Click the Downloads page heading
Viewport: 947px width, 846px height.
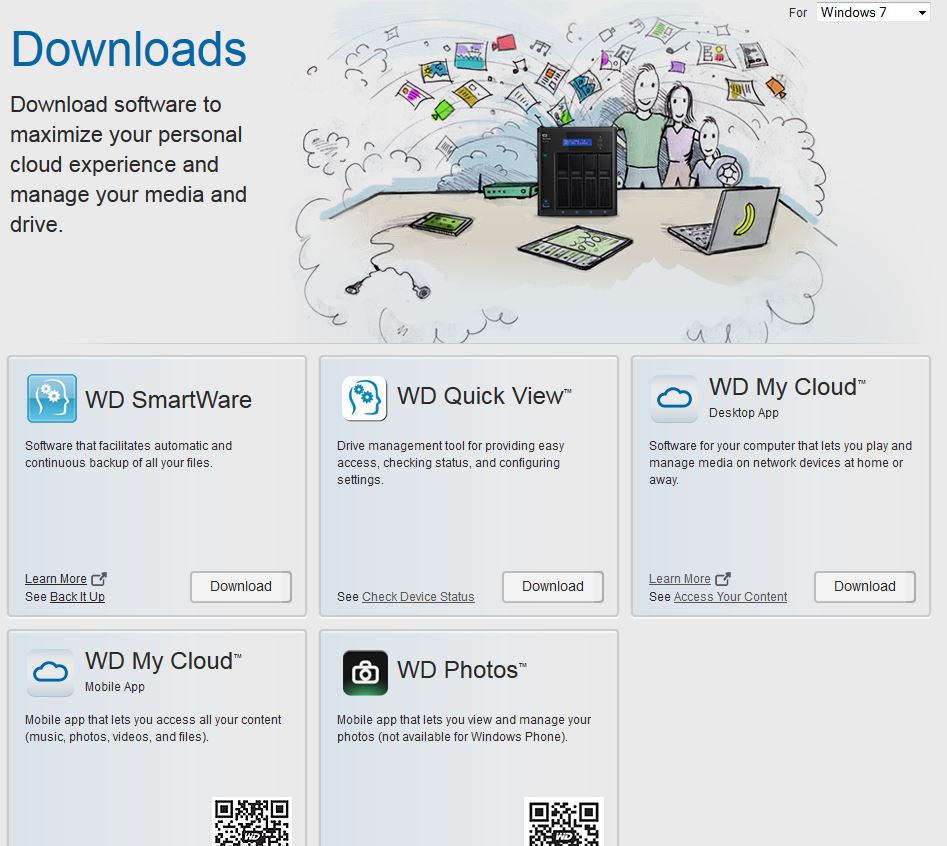[129, 49]
